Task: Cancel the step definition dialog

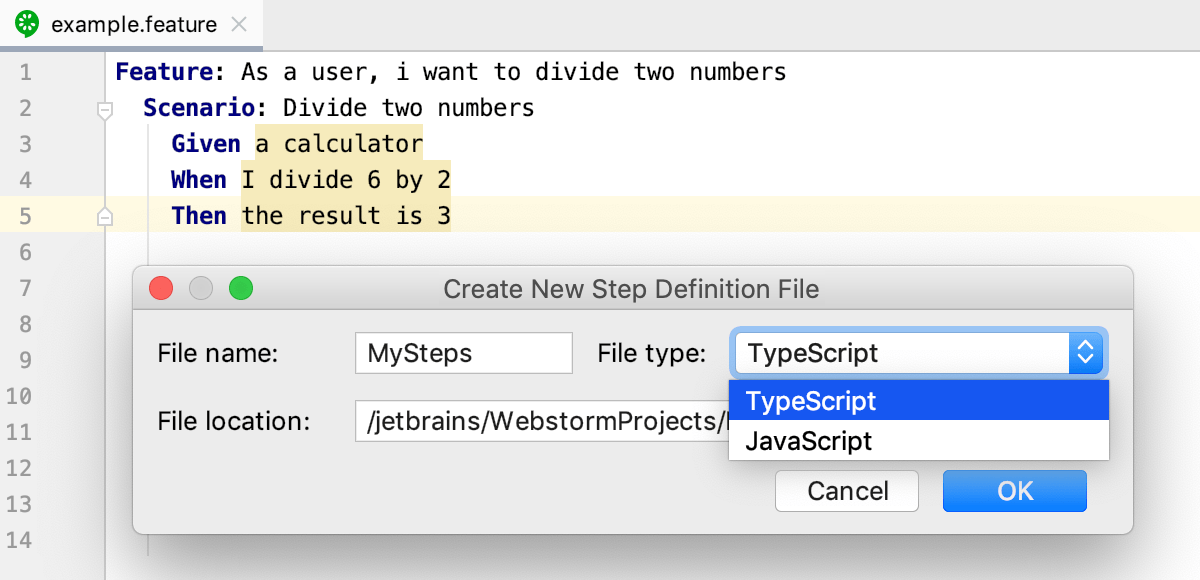Action: point(846,491)
